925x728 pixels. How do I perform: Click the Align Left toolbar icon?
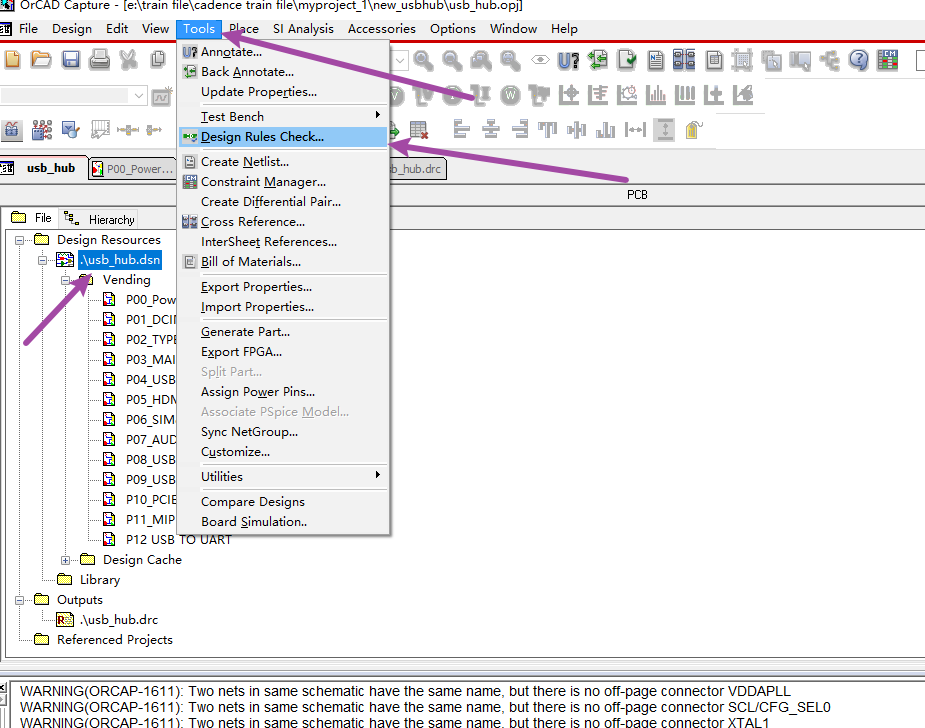point(461,129)
